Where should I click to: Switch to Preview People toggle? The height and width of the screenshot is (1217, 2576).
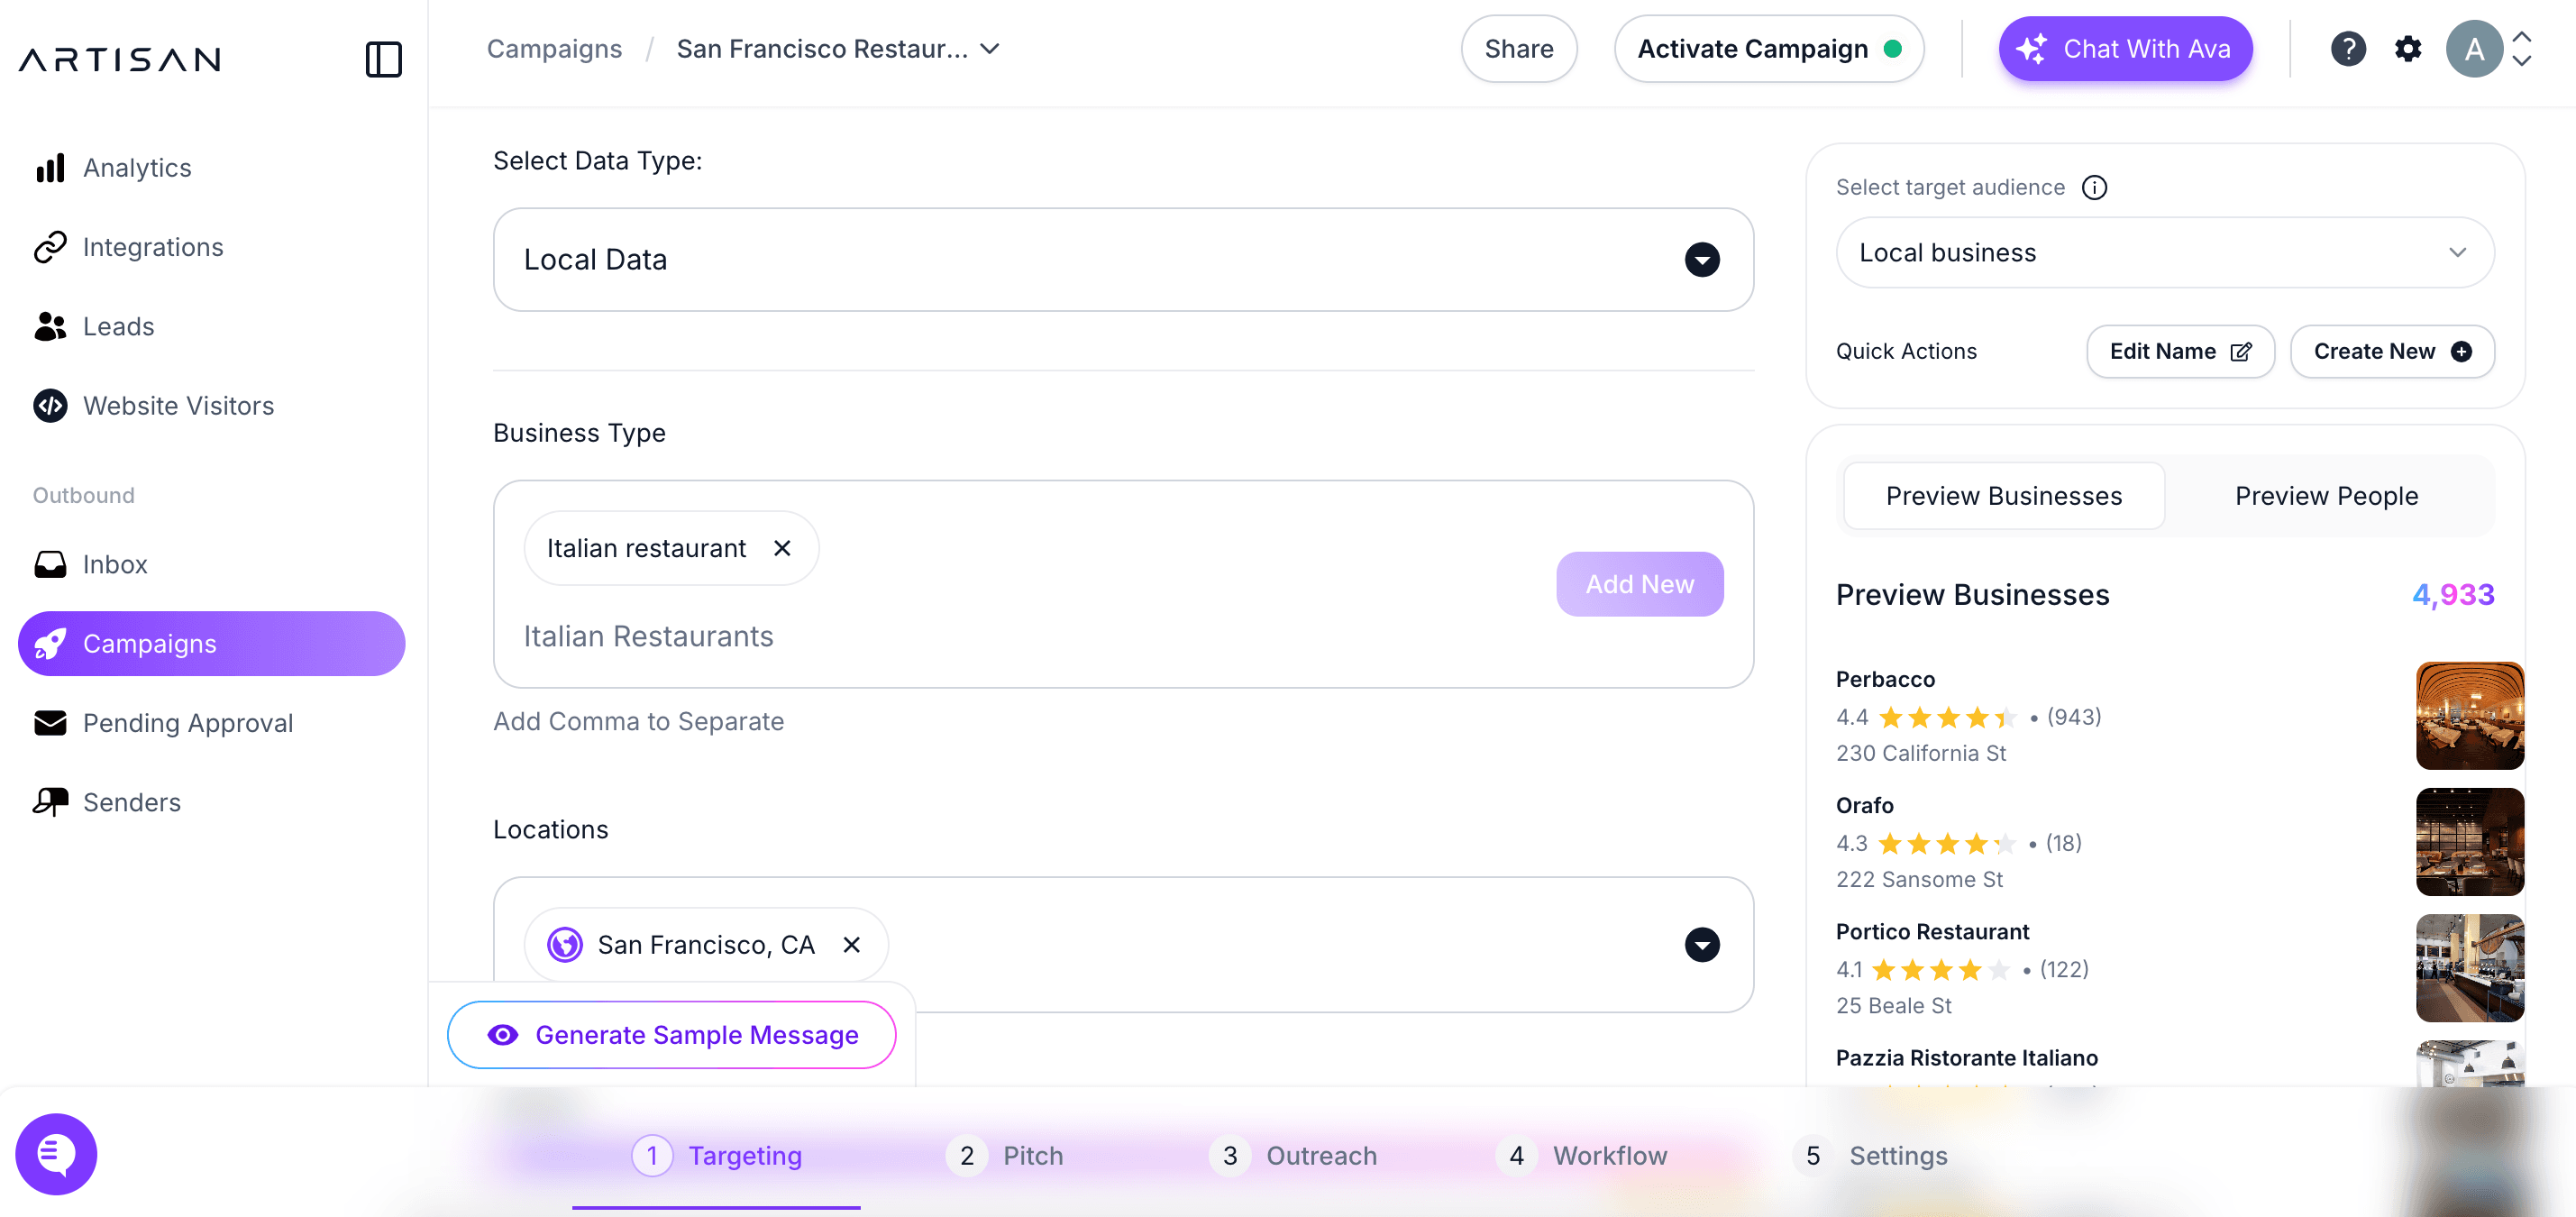tap(2325, 496)
